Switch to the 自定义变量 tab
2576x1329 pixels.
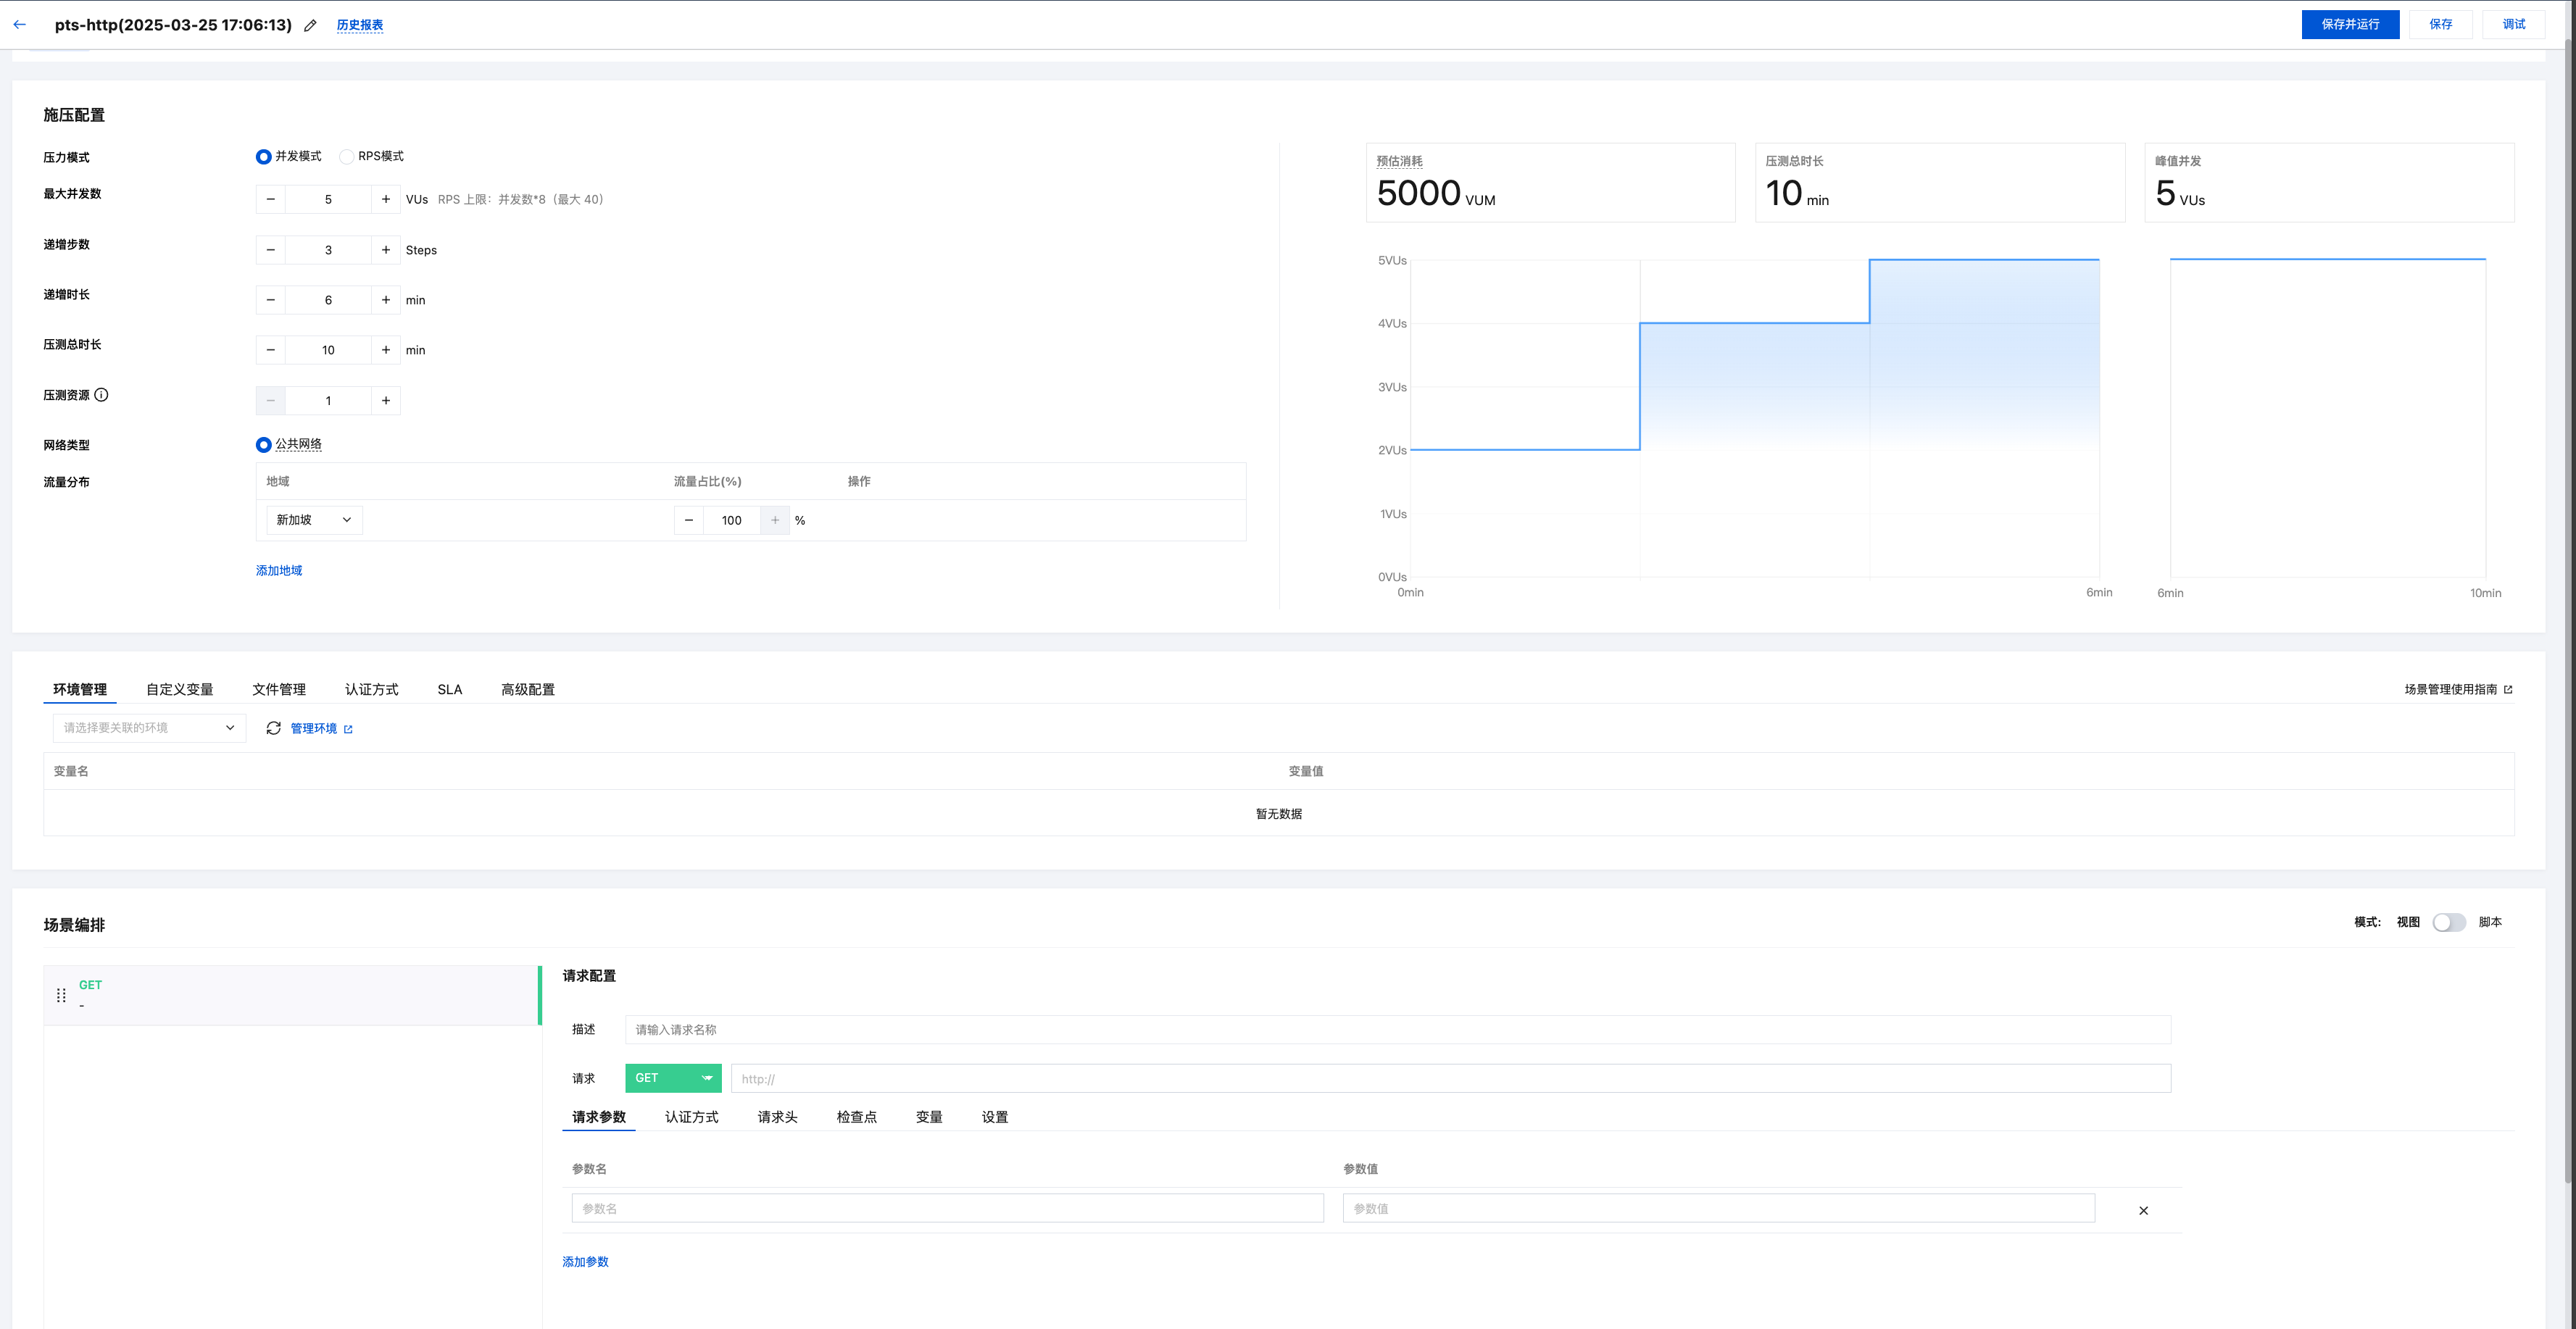tap(179, 689)
